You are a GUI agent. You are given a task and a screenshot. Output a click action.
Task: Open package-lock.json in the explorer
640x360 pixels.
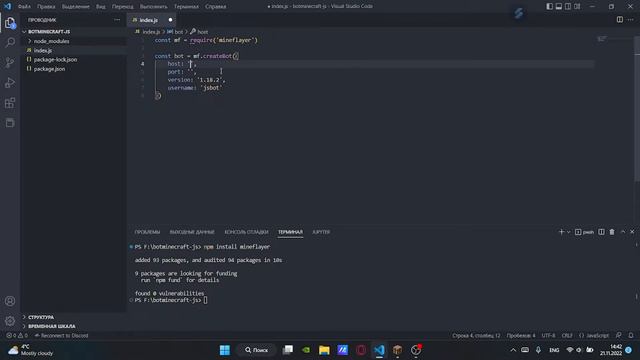(x=73, y=60)
